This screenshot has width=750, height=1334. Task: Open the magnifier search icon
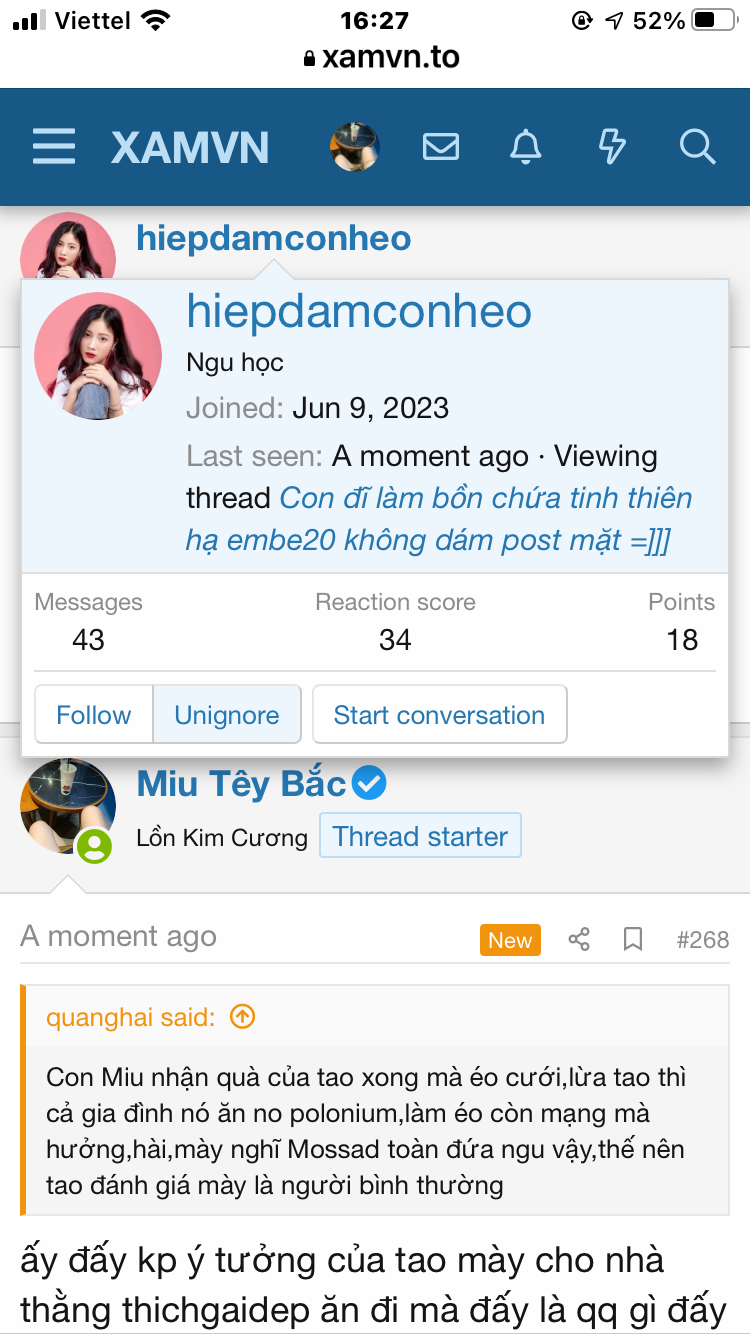(x=697, y=147)
